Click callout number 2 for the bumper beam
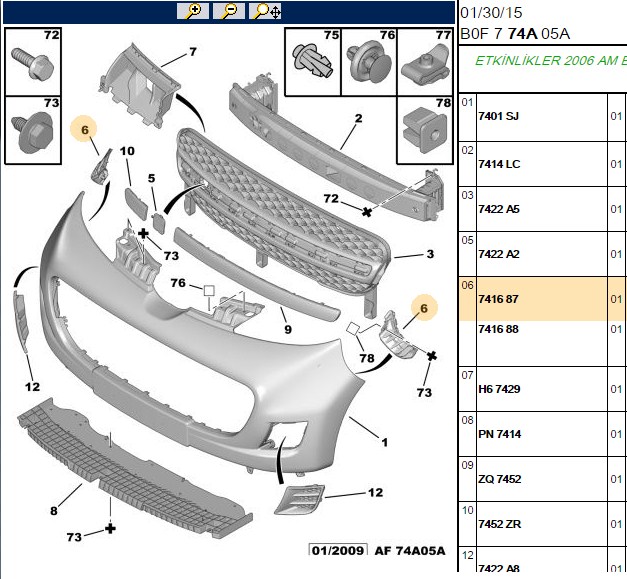The height and width of the screenshot is (579, 627). (x=358, y=118)
